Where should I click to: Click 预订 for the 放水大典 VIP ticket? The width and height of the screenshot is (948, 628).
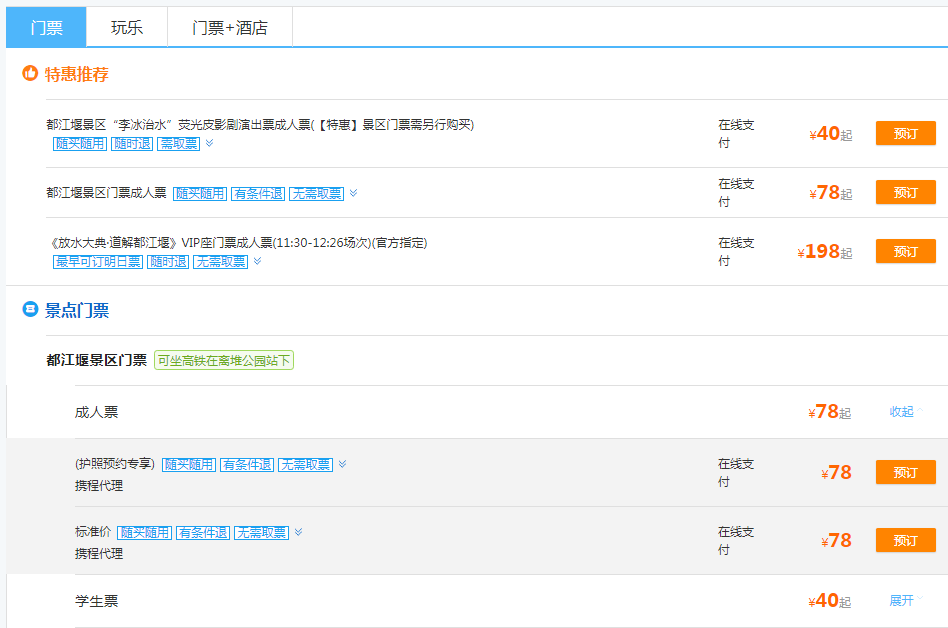click(x=904, y=251)
